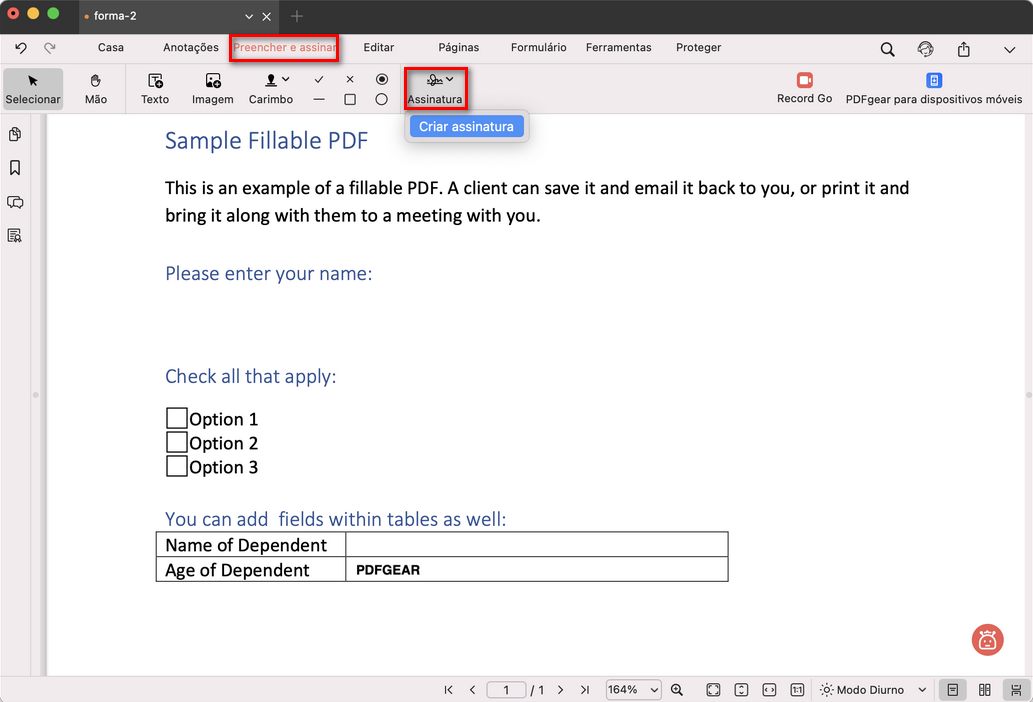Switch to Preencher e assinar tab
This screenshot has height=702, width=1033.
pos(284,47)
